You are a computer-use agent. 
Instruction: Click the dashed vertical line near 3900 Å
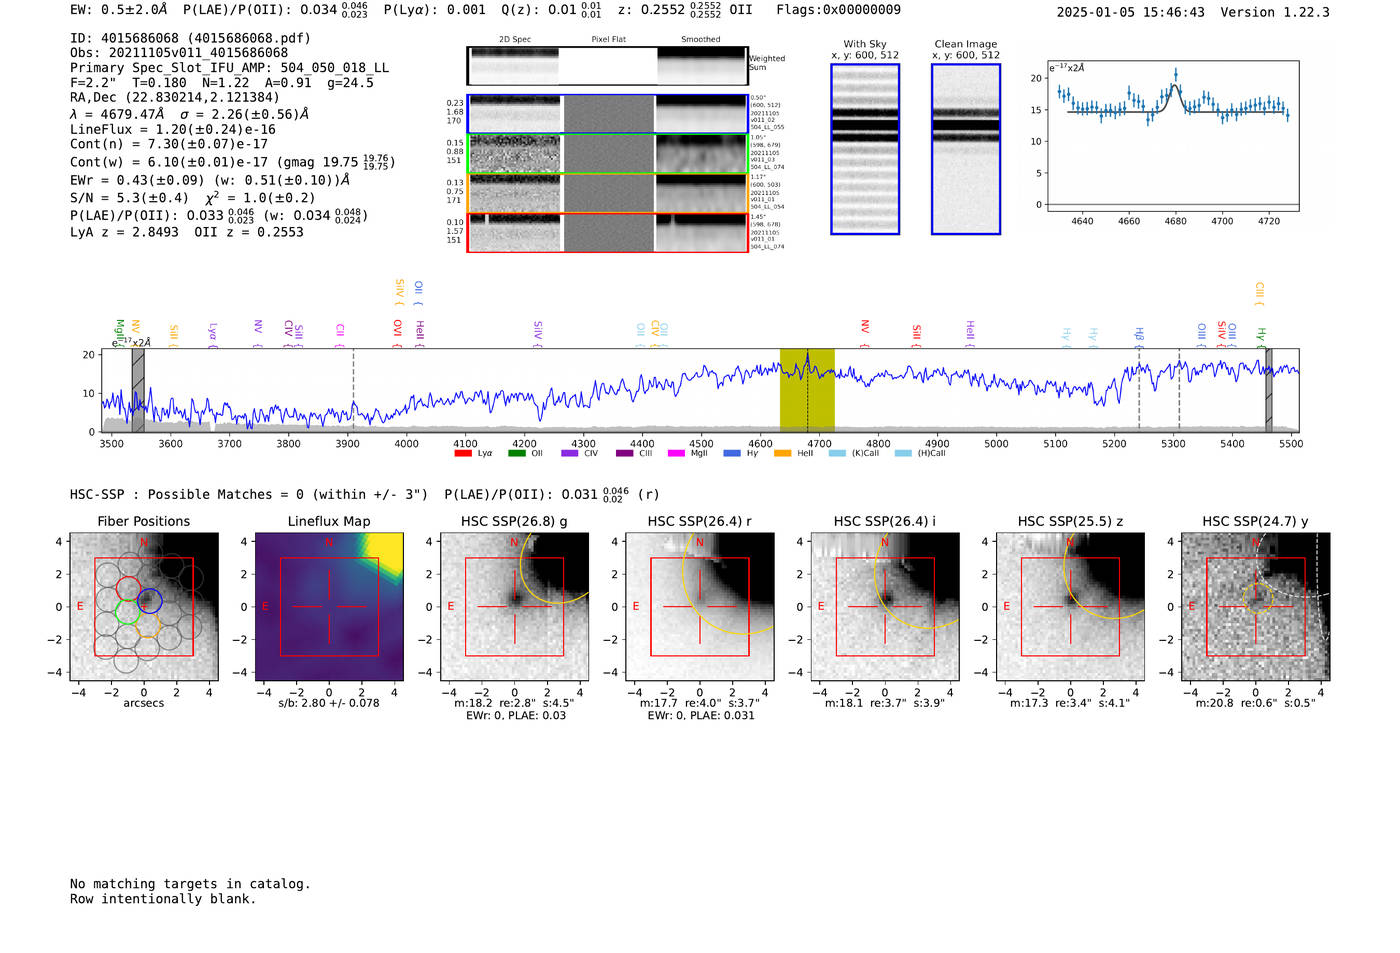click(353, 390)
